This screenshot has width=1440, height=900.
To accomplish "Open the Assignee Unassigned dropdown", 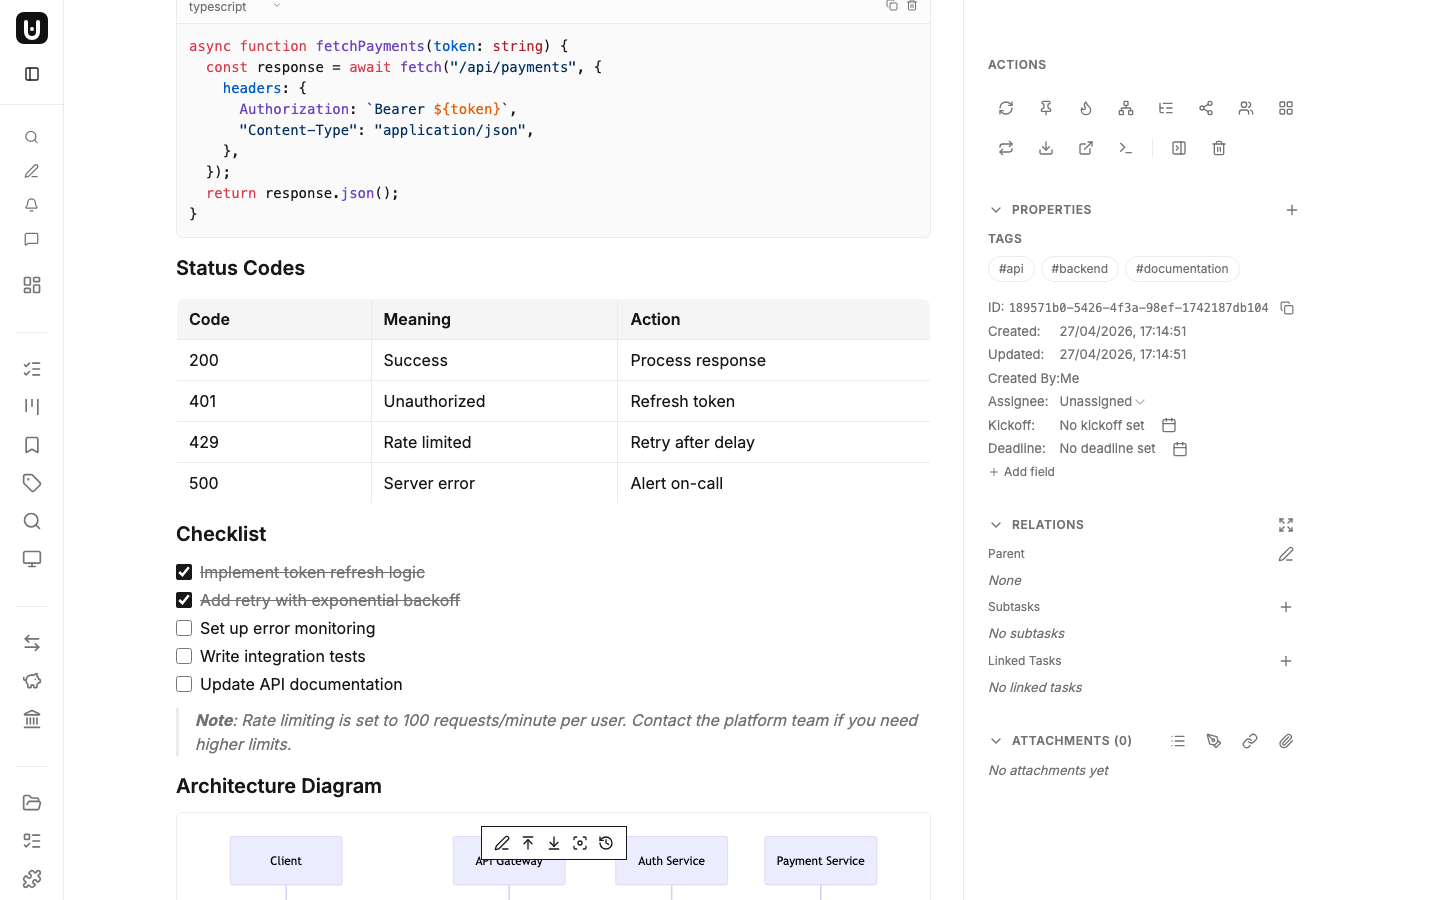I will point(1098,401).
